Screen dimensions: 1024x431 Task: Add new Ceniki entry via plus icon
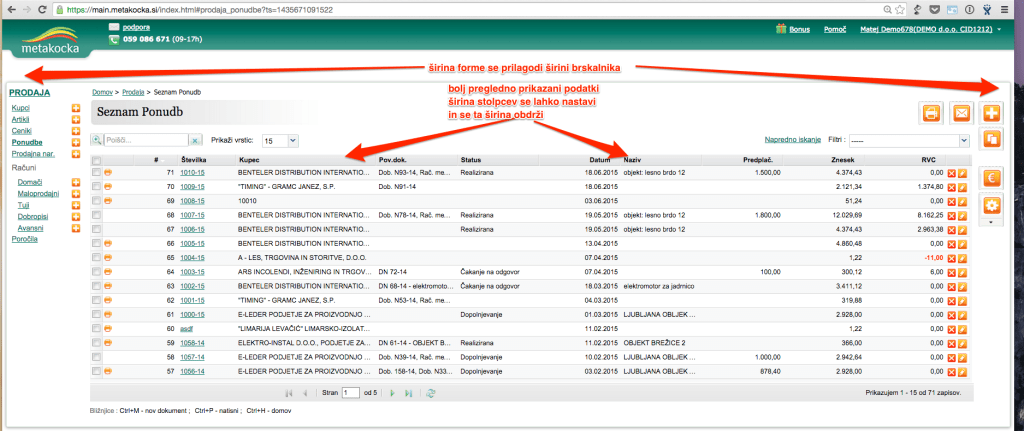pyautogui.click(x=76, y=131)
